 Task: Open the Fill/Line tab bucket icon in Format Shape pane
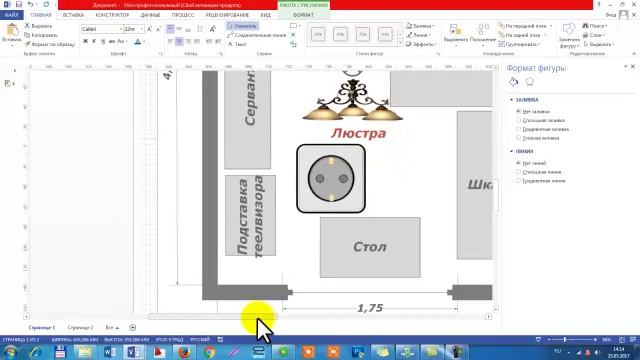click(513, 82)
